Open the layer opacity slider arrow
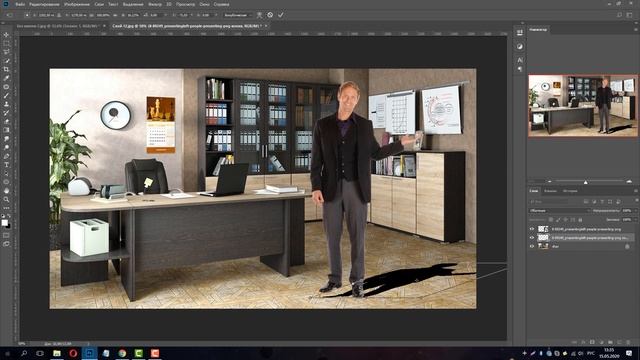640x360 pixels. [636, 211]
